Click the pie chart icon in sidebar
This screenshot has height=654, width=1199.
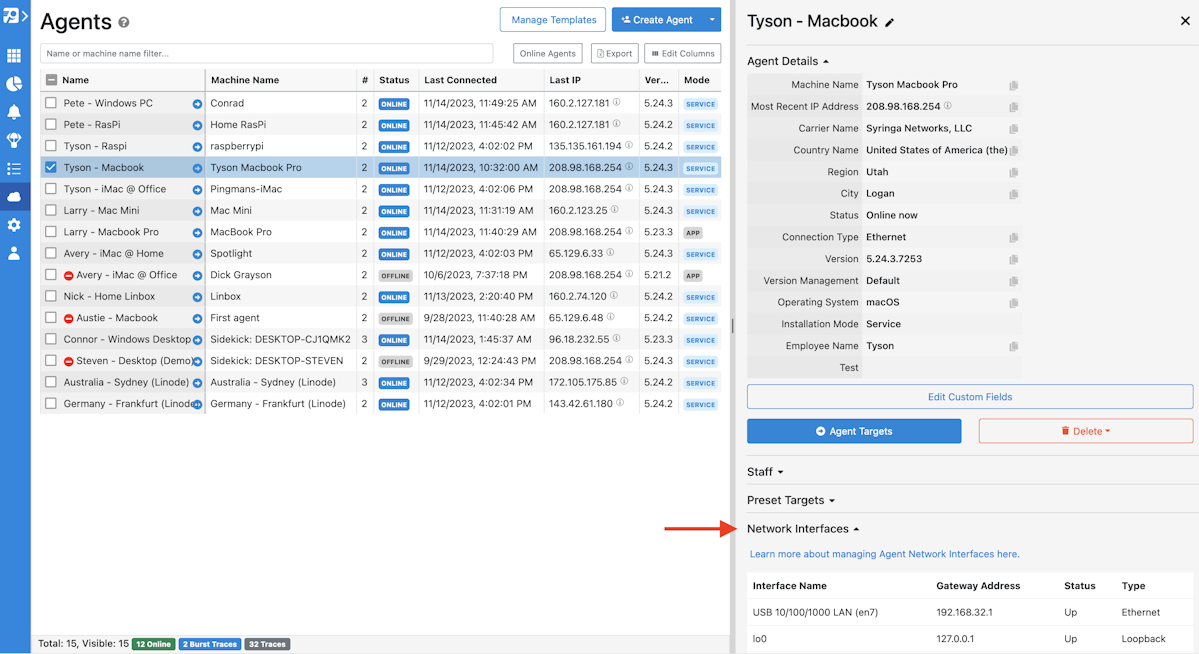[14, 84]
